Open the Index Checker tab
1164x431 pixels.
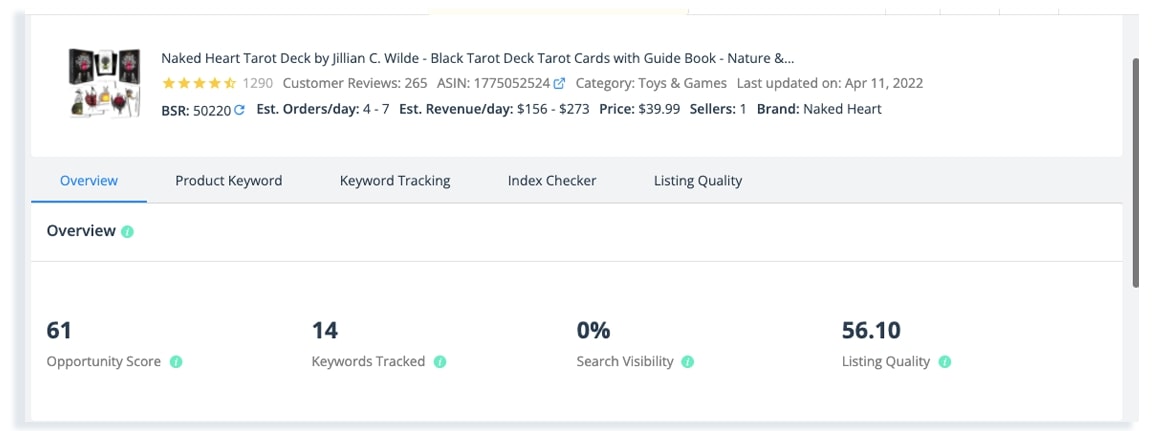point(552,180)
